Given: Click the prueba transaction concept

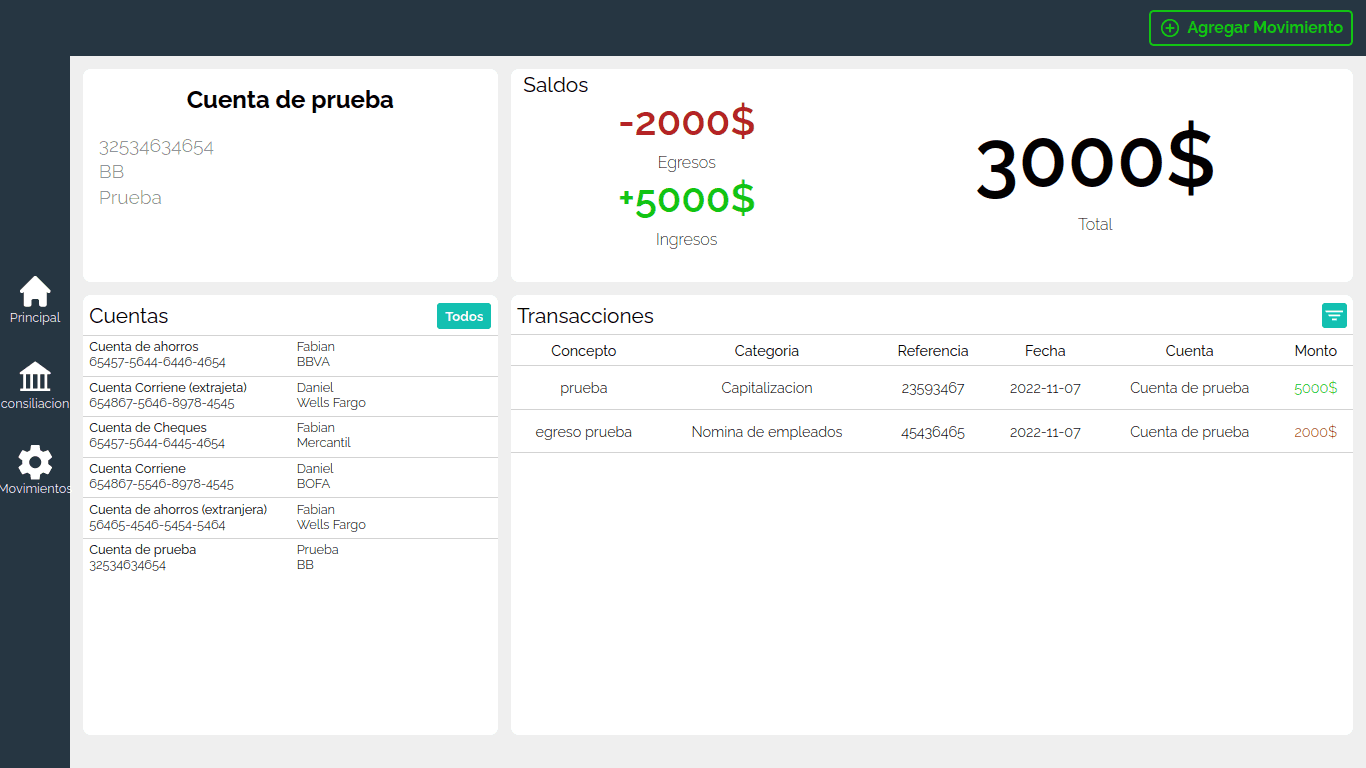Looking at the screenshot, I should tap(584, 388).
